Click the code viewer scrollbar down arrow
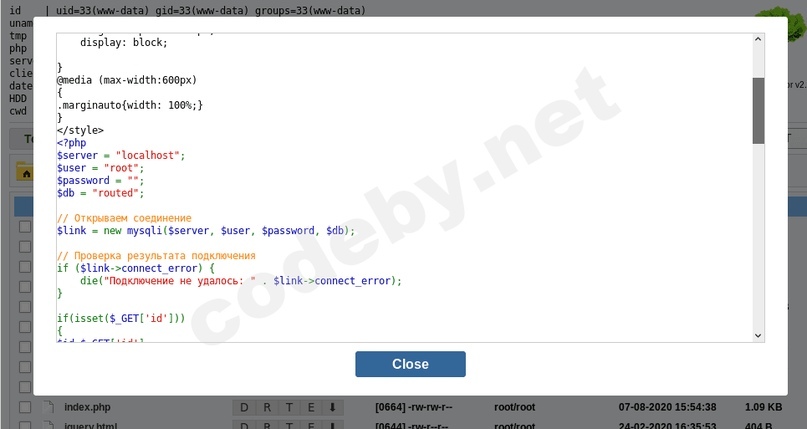The width and height of the screenshot is (807, 429). coord(758,335)
